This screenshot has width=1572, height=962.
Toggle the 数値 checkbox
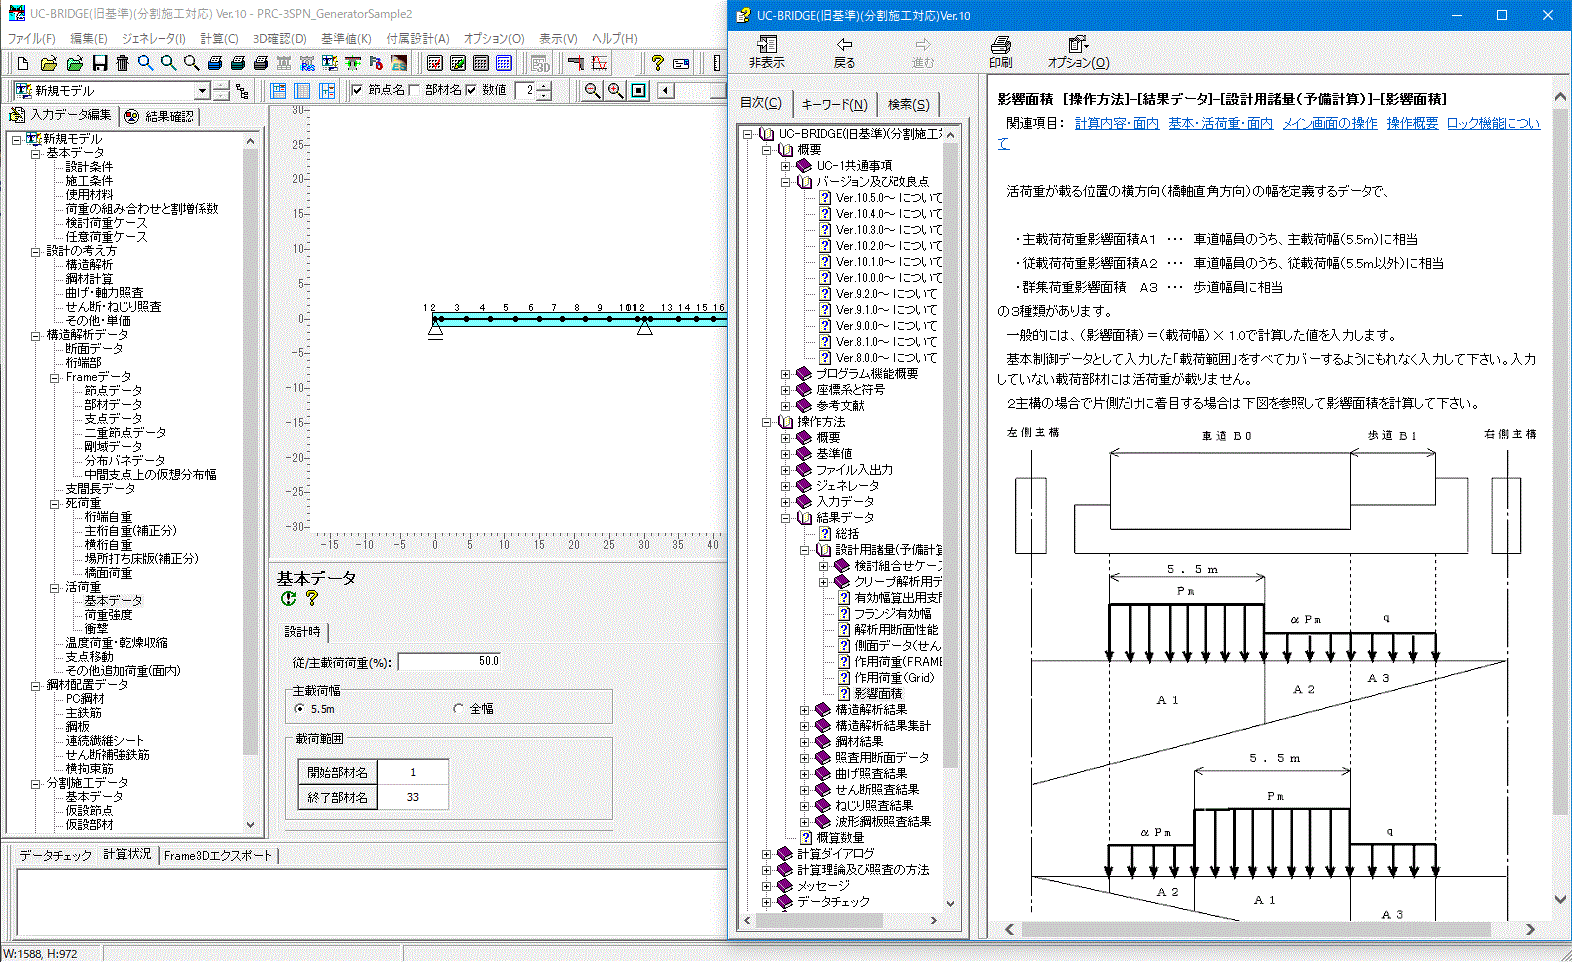coord(471,90)
